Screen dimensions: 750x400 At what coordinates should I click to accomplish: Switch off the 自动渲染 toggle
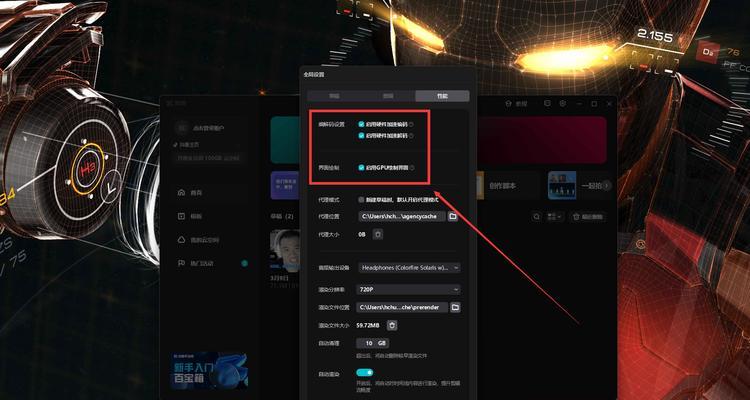(364, 372)
